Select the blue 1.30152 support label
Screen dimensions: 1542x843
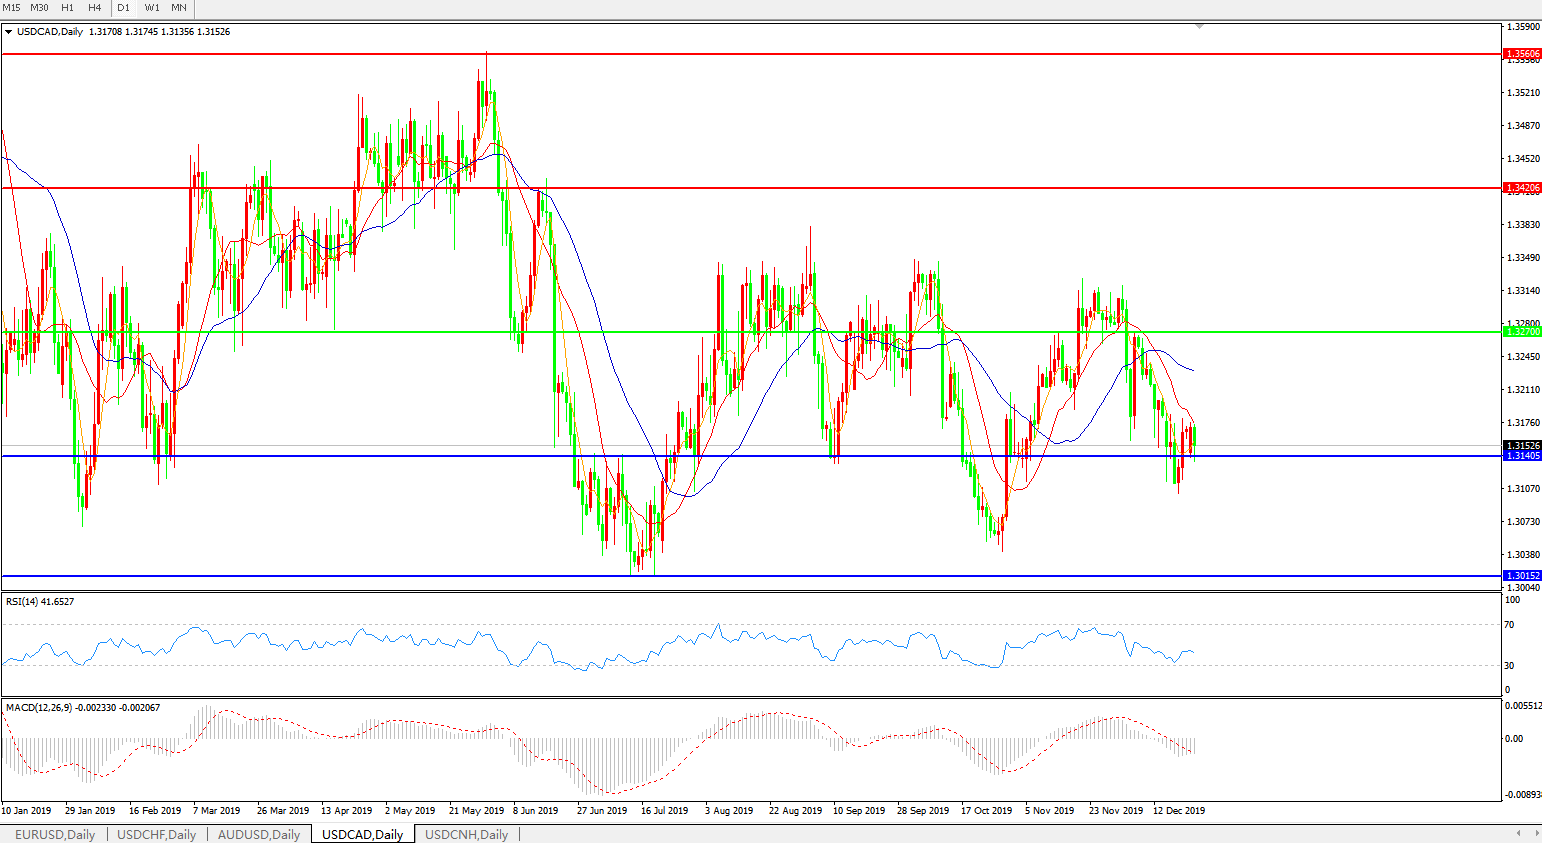click(1523, 576)
